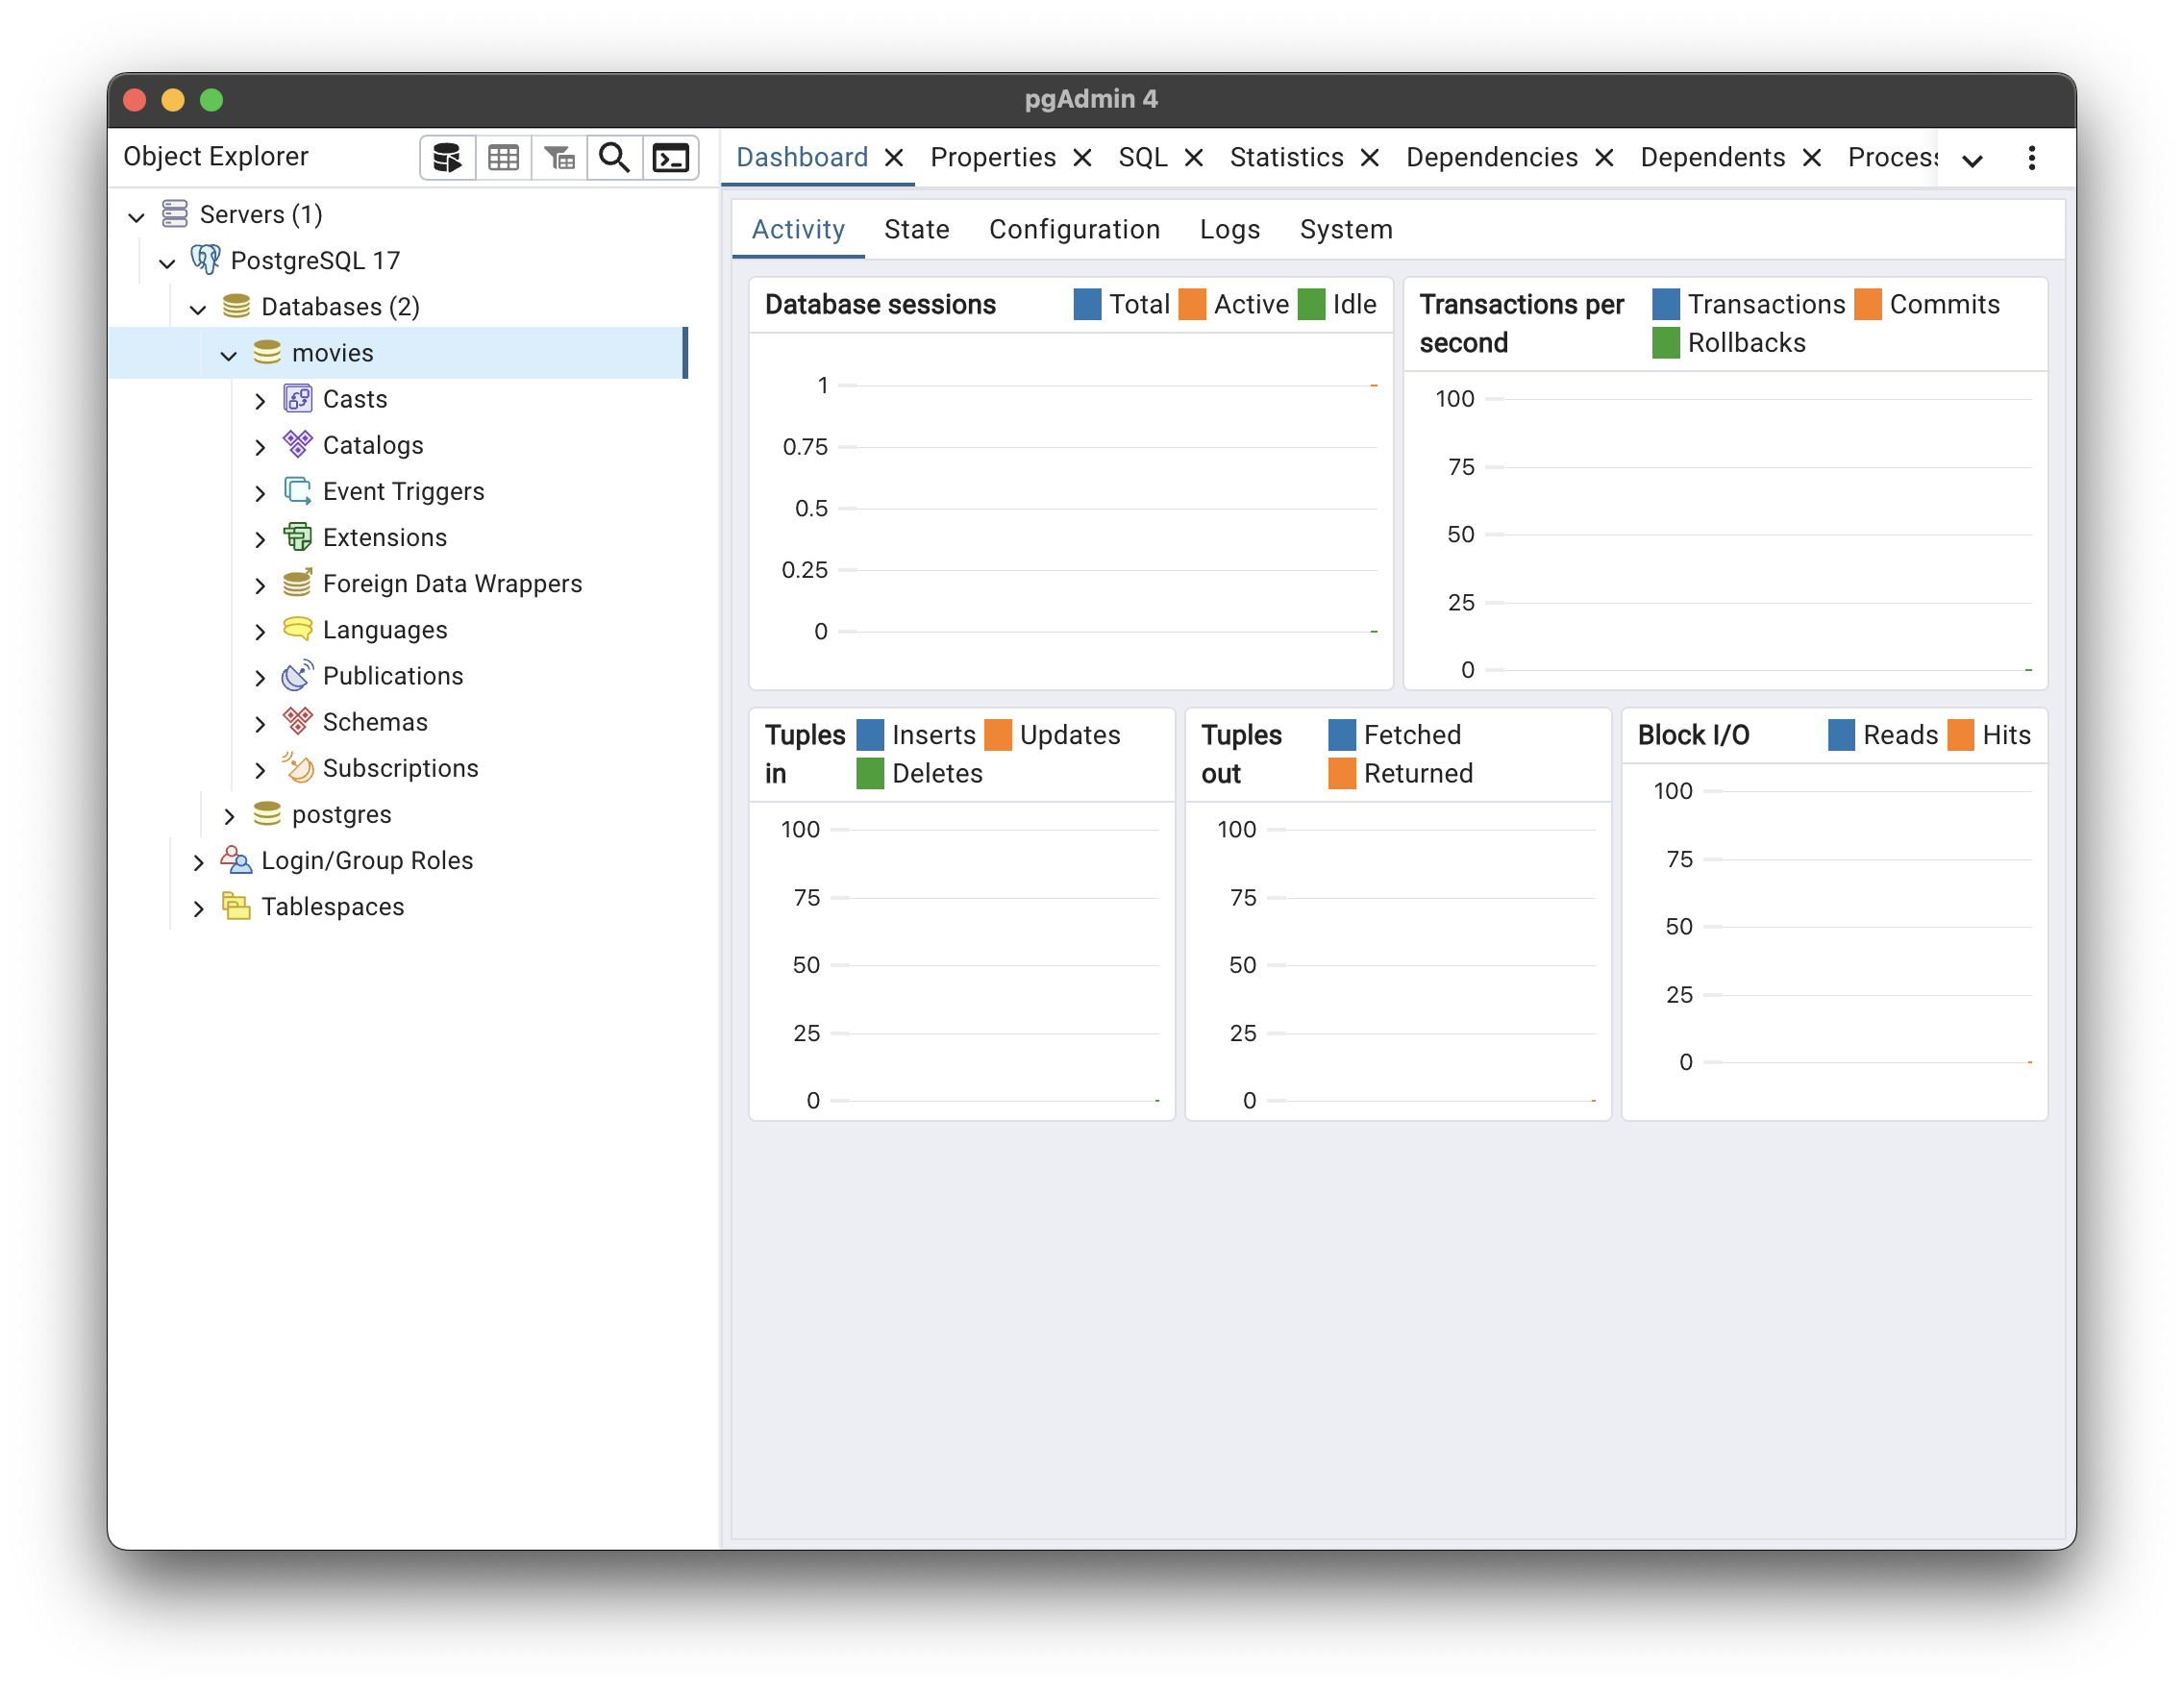Viewport: 2184px width, 1692px height.
Task: Click the Query Tool database icon
Action: tap(447, 158)
